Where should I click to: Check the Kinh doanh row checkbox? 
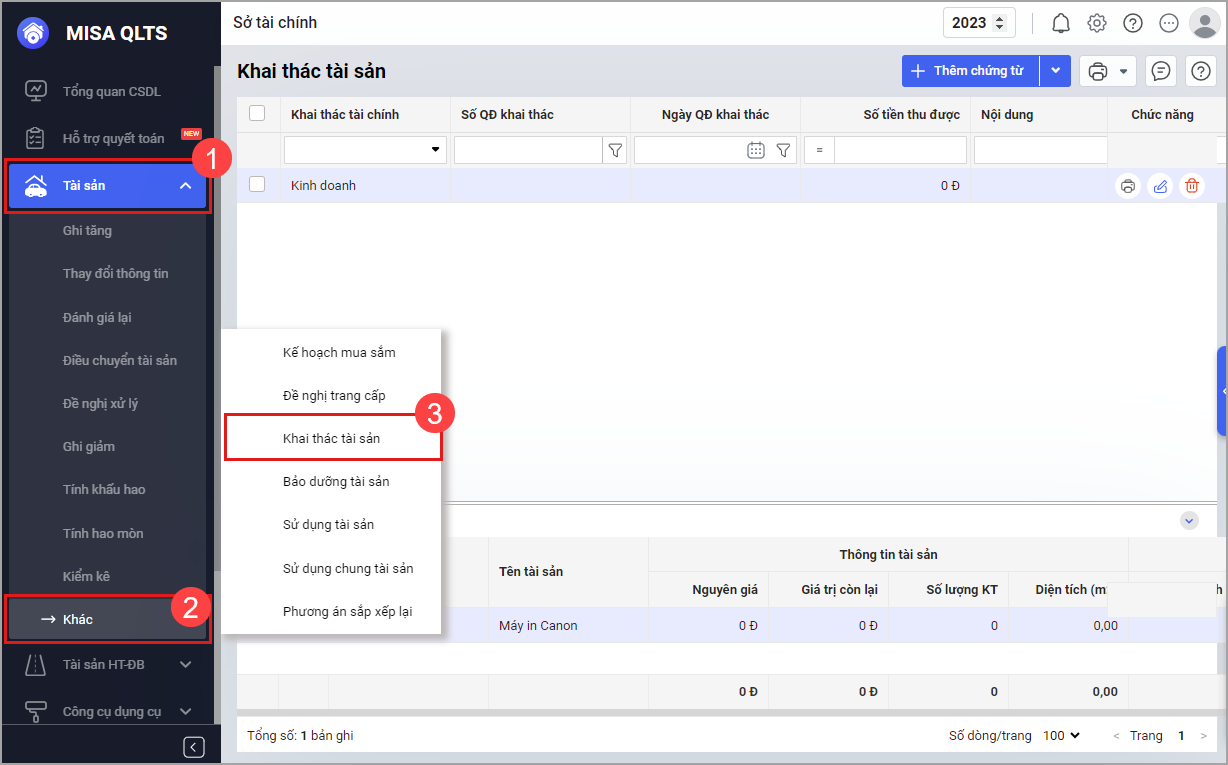tap(257, 185)
